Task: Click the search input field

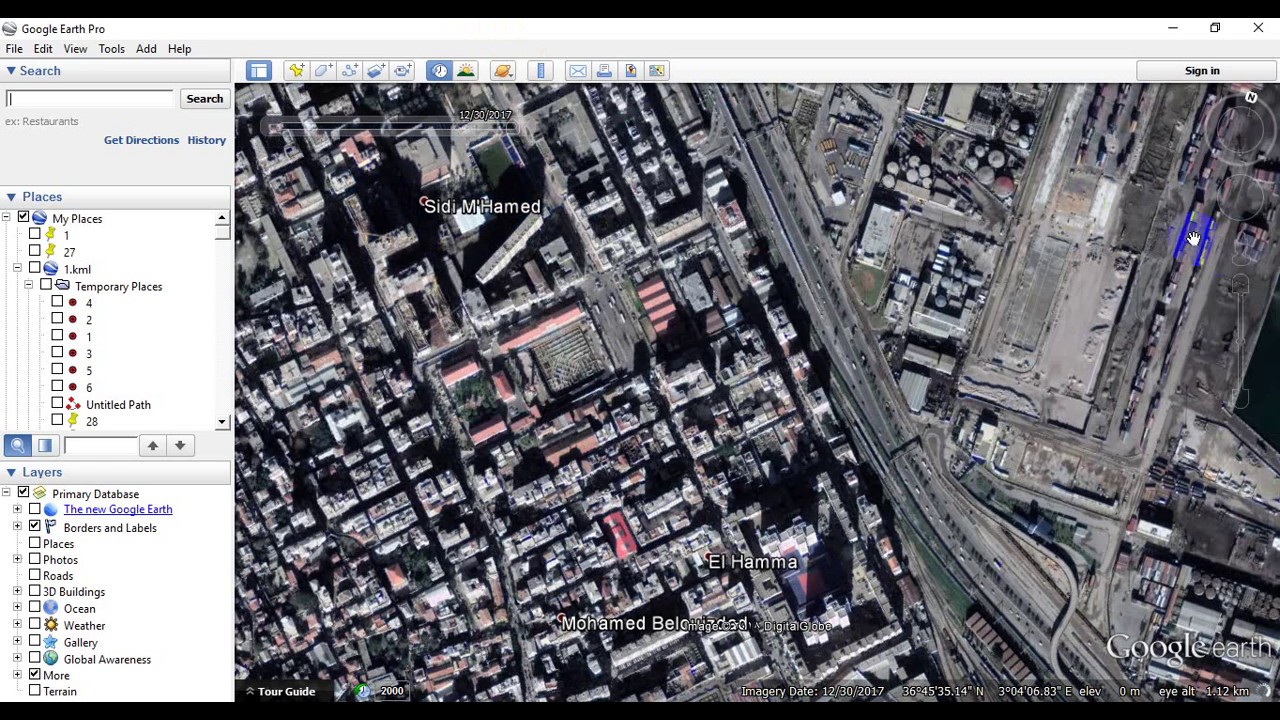Action: coord(90,99)
